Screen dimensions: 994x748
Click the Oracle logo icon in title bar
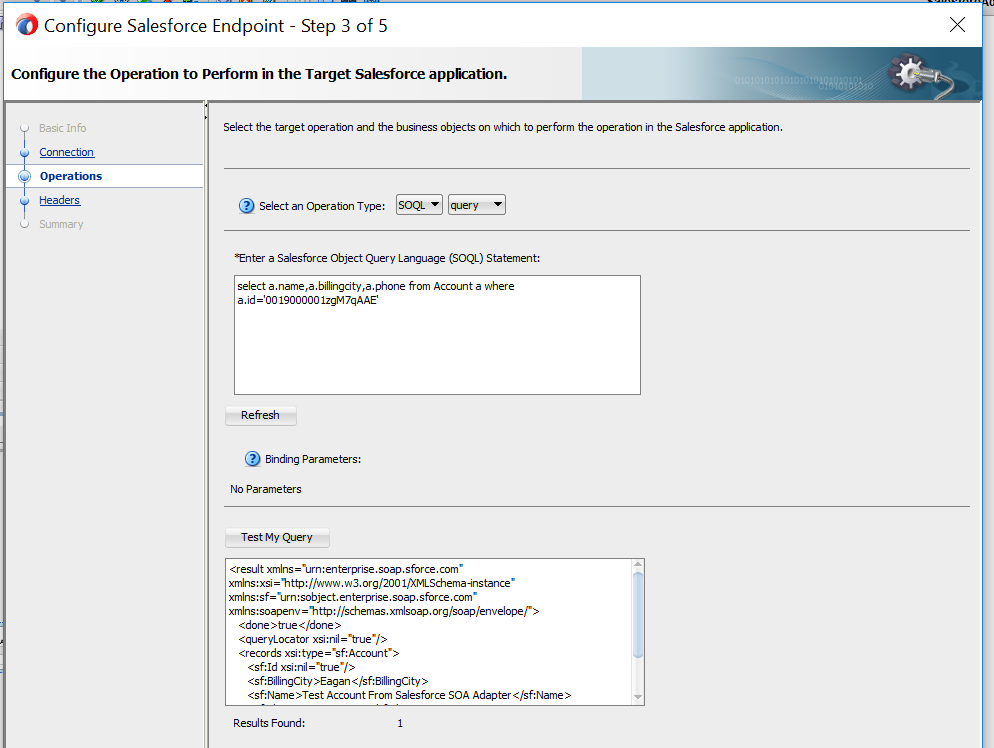point(26,23)
